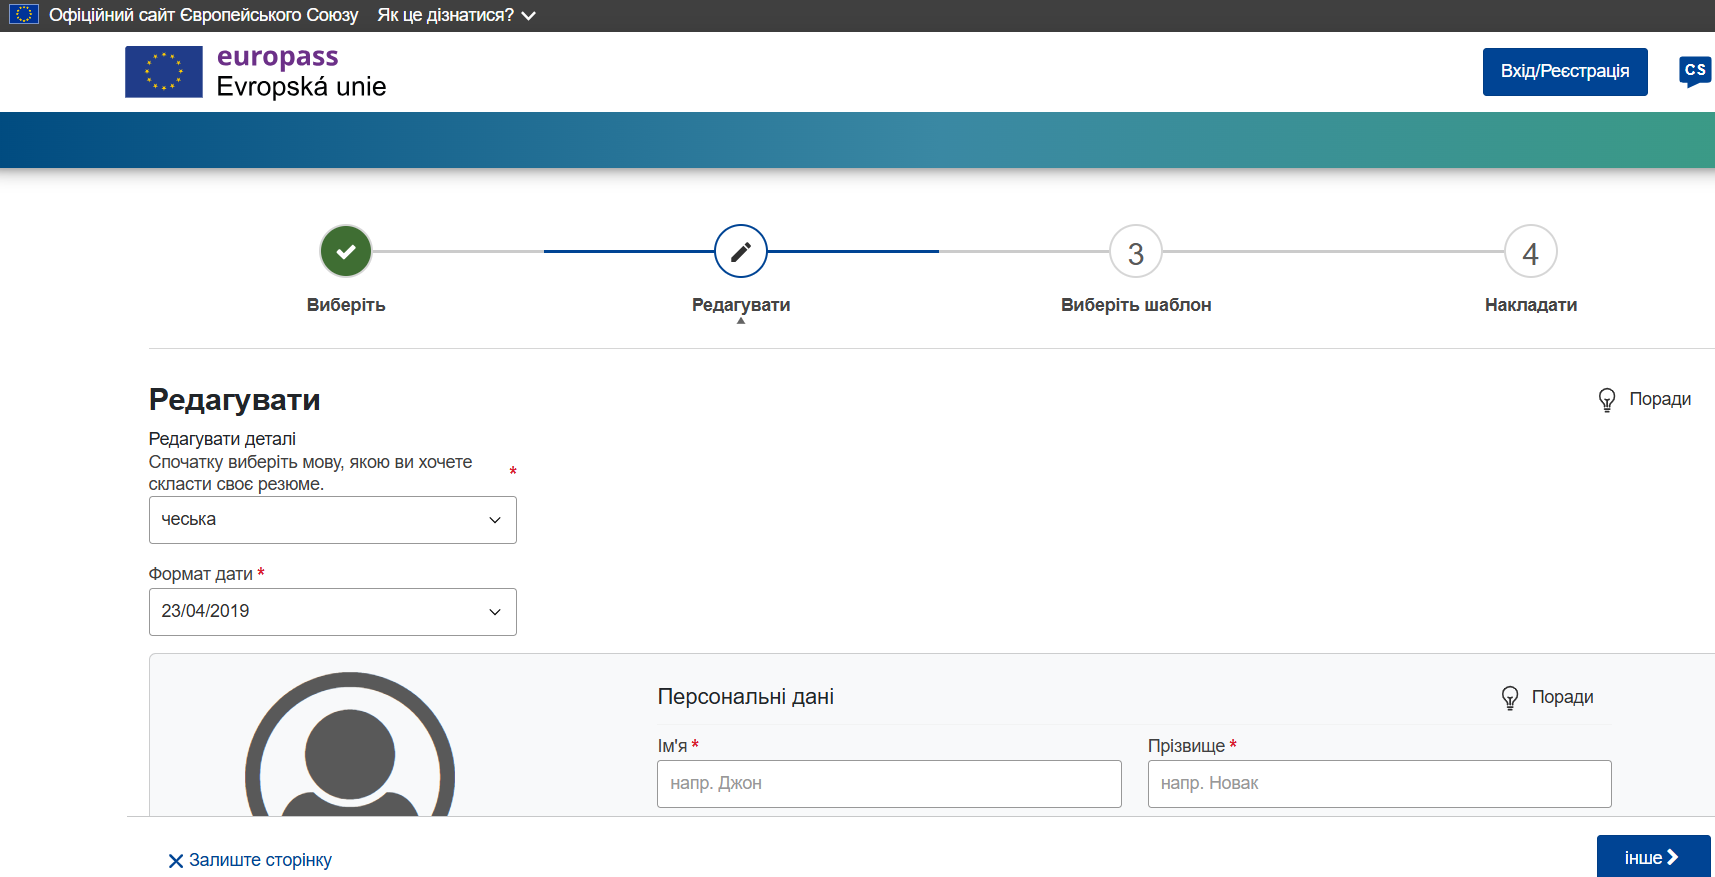
Task: Click the step 3 circle
Action: 1135,252
